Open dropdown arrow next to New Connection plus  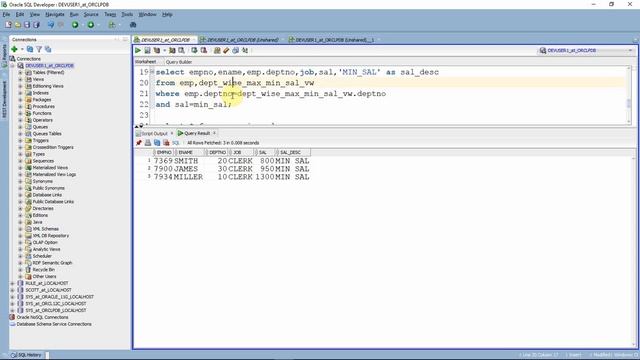pyautogui.click(x=22, y=49)
